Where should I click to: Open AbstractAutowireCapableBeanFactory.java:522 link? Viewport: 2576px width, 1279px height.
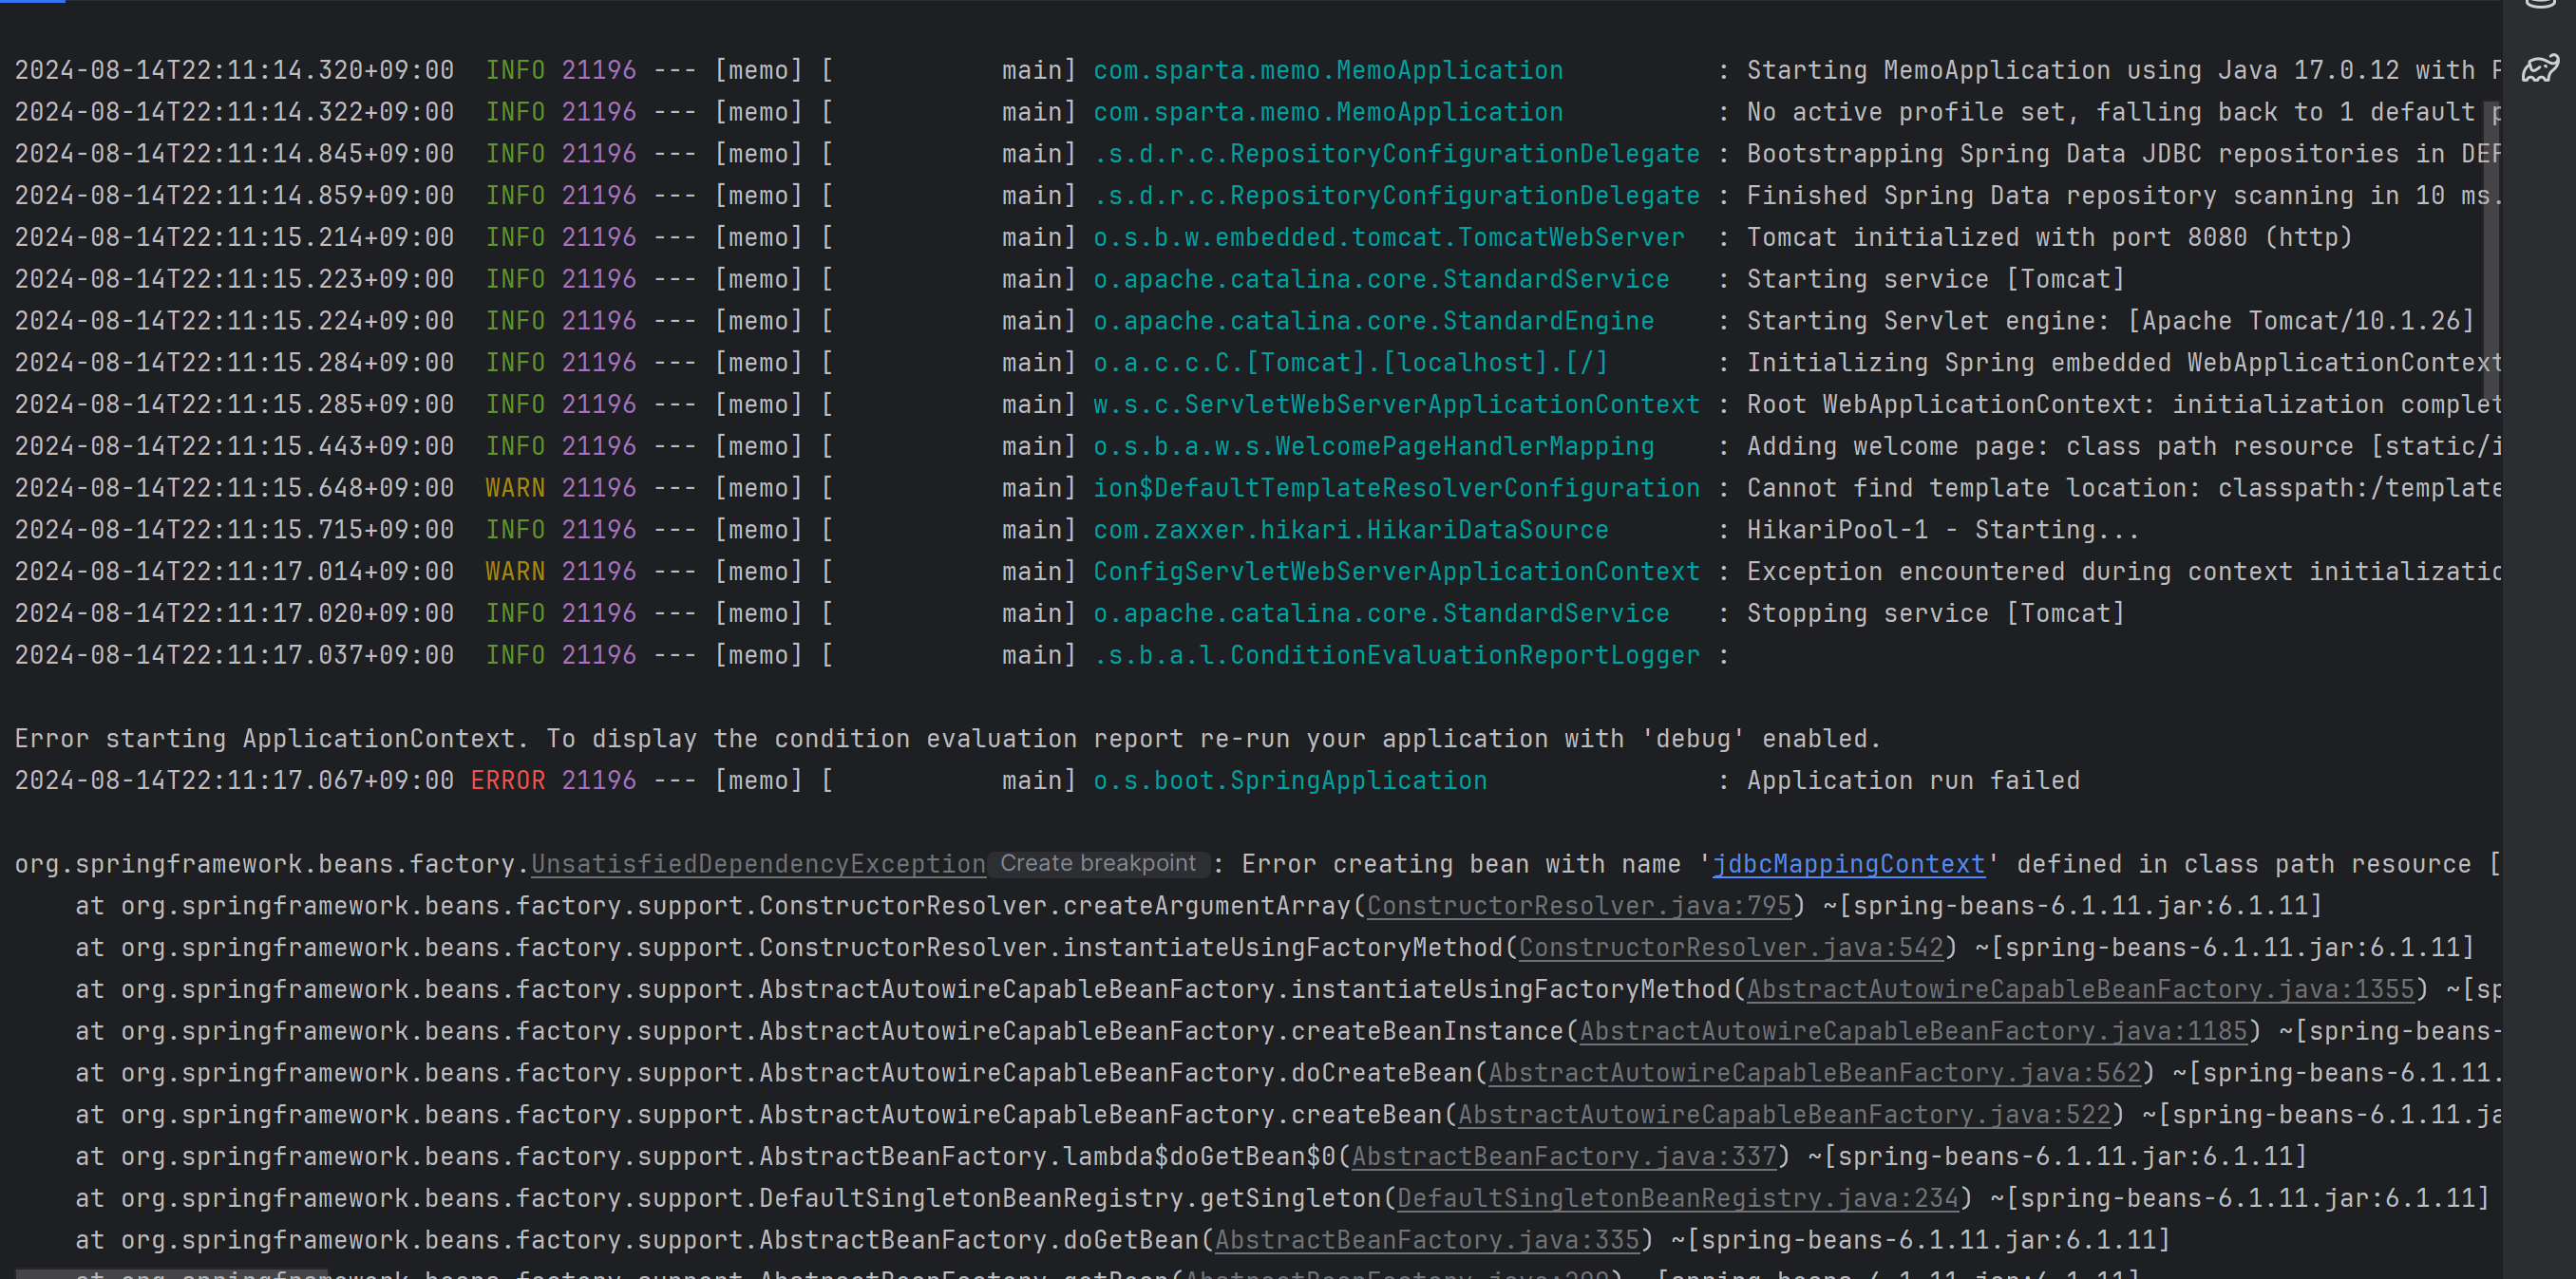[1783, 1115]
